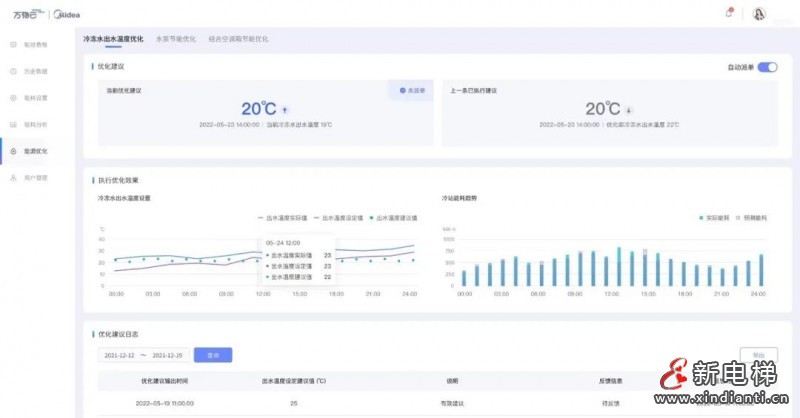Image resolution: width=800 pixels, height=418 pixels.
Task: Click the 能耗设置 settings icon in sidebar
Action: pyautogui.click(x=13, y=98)
